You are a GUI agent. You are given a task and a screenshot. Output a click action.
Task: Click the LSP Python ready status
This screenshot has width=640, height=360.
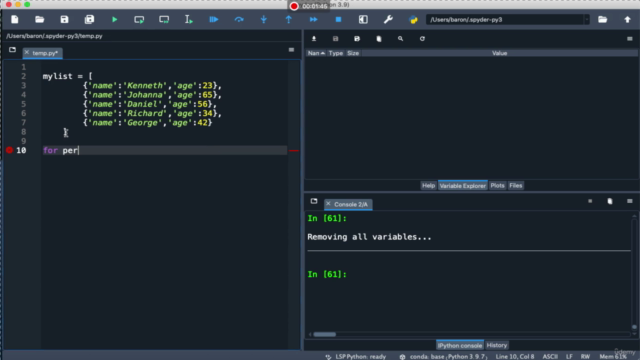coord(360,357)
